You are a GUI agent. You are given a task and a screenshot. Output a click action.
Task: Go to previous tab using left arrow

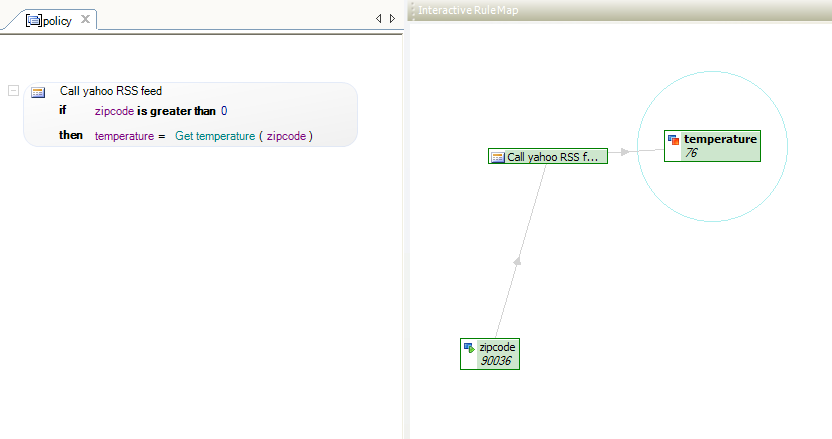point(378,19)
